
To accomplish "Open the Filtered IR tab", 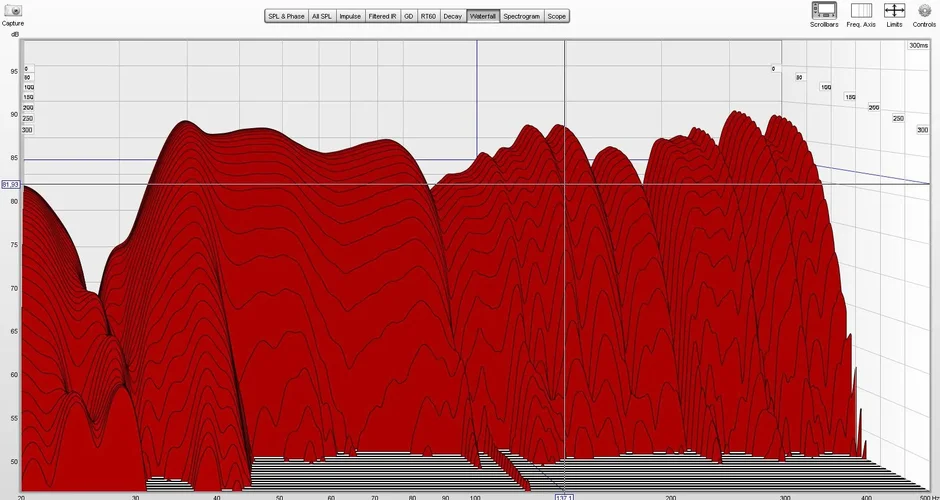I will (382, 16).
